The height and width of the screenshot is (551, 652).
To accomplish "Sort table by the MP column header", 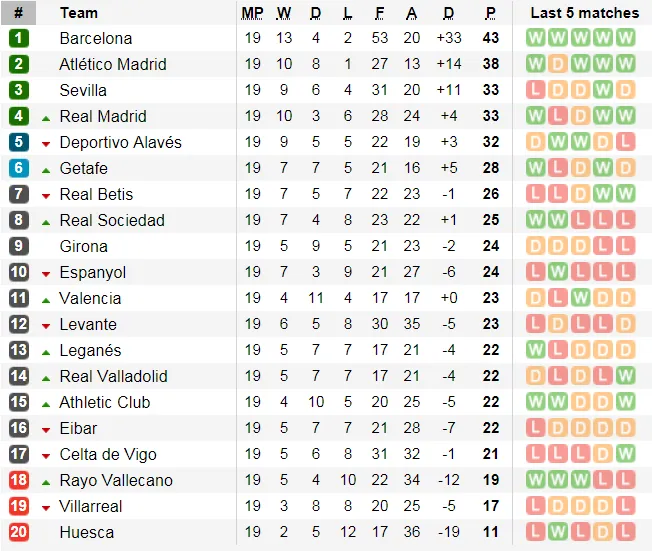I will [252, 13].
